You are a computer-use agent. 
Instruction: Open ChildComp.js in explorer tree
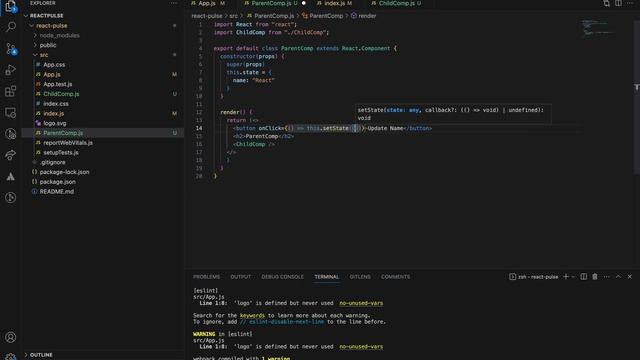(x=61, y=94)
